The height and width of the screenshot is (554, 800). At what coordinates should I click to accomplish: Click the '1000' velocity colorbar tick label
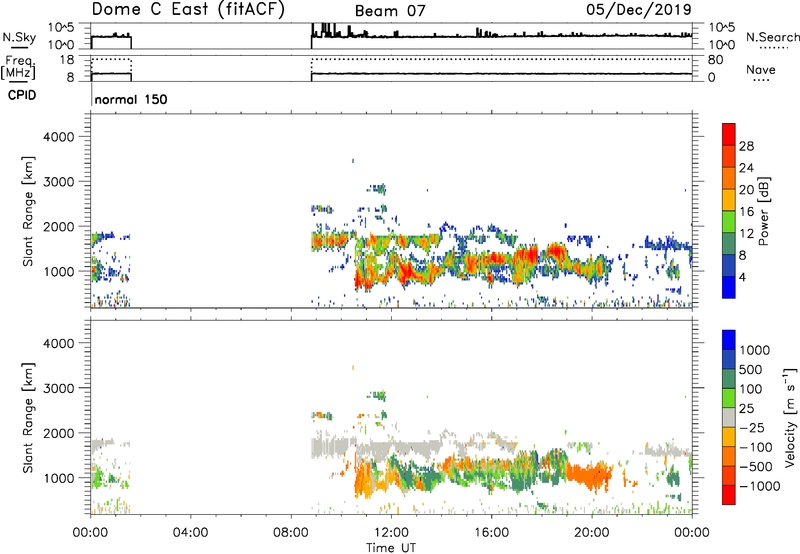tap(755, 350)
